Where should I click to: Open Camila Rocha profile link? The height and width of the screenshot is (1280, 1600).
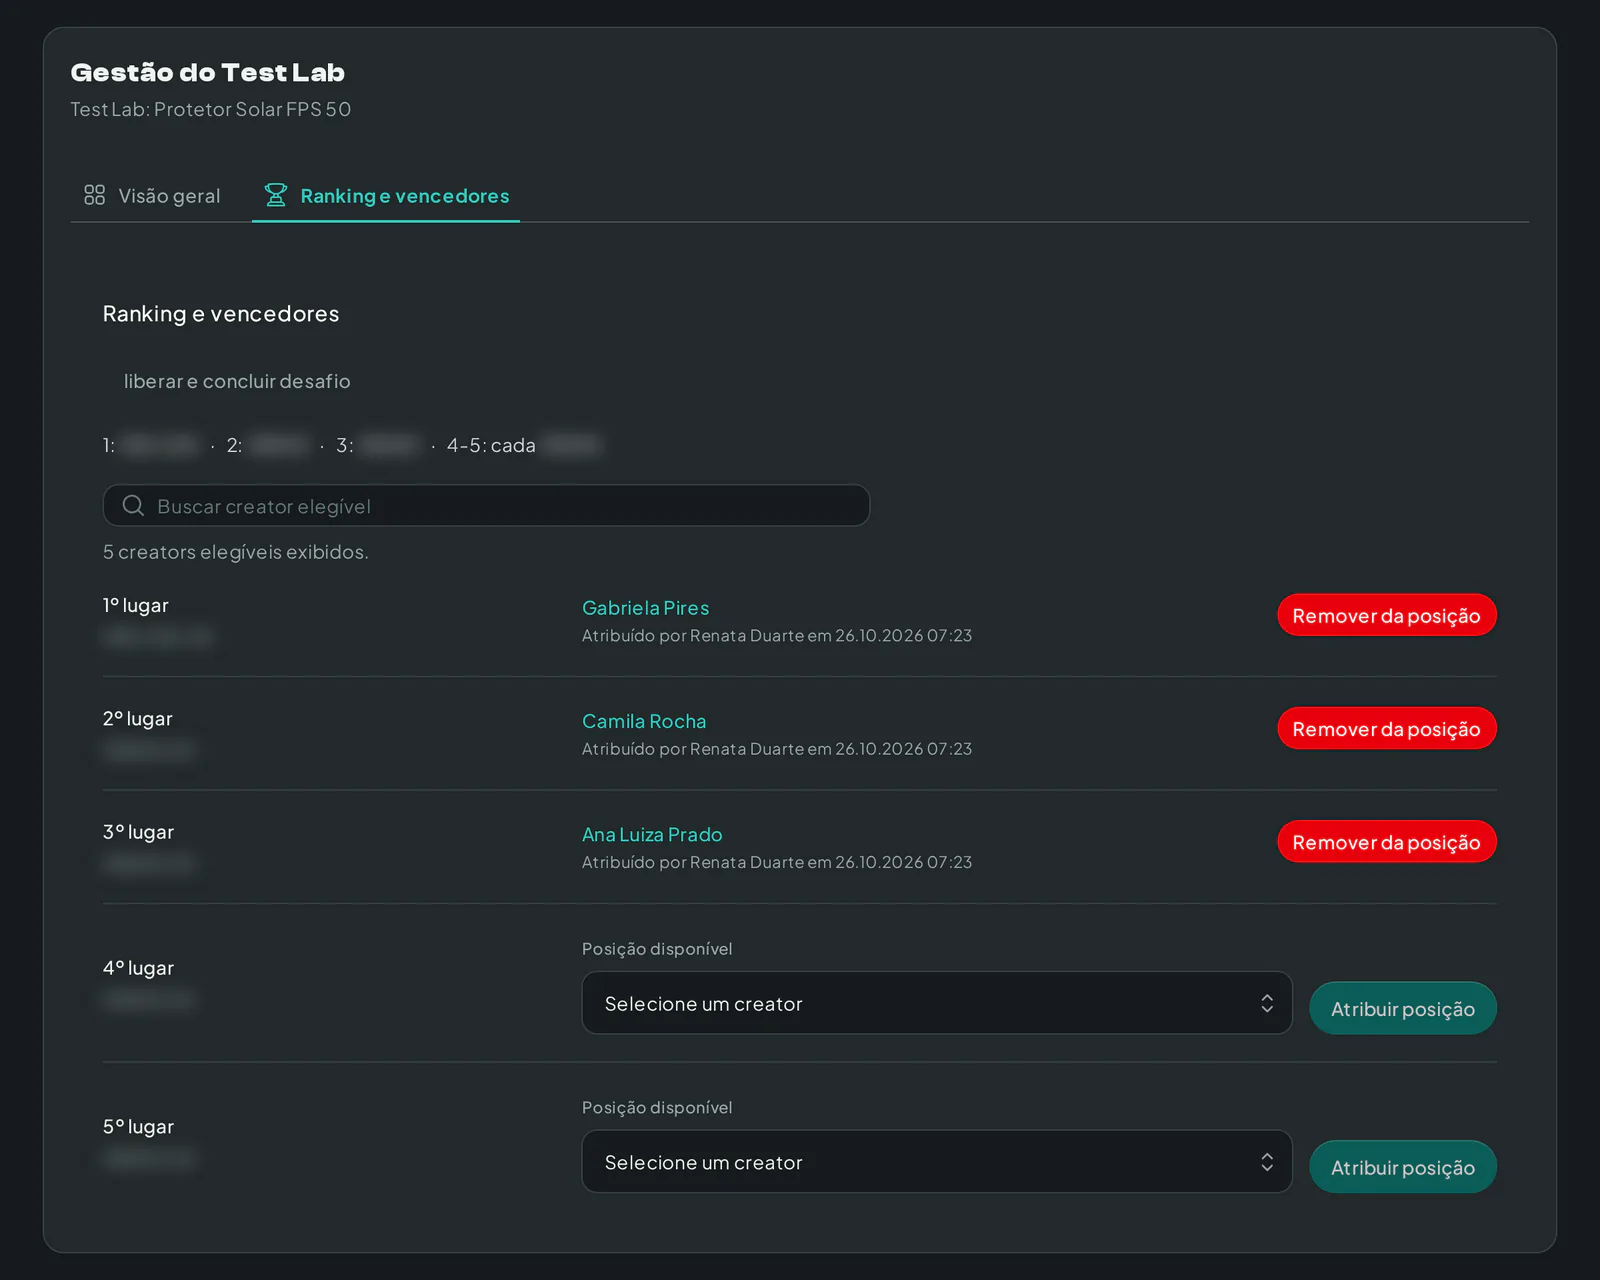click(x=644, y=721)
